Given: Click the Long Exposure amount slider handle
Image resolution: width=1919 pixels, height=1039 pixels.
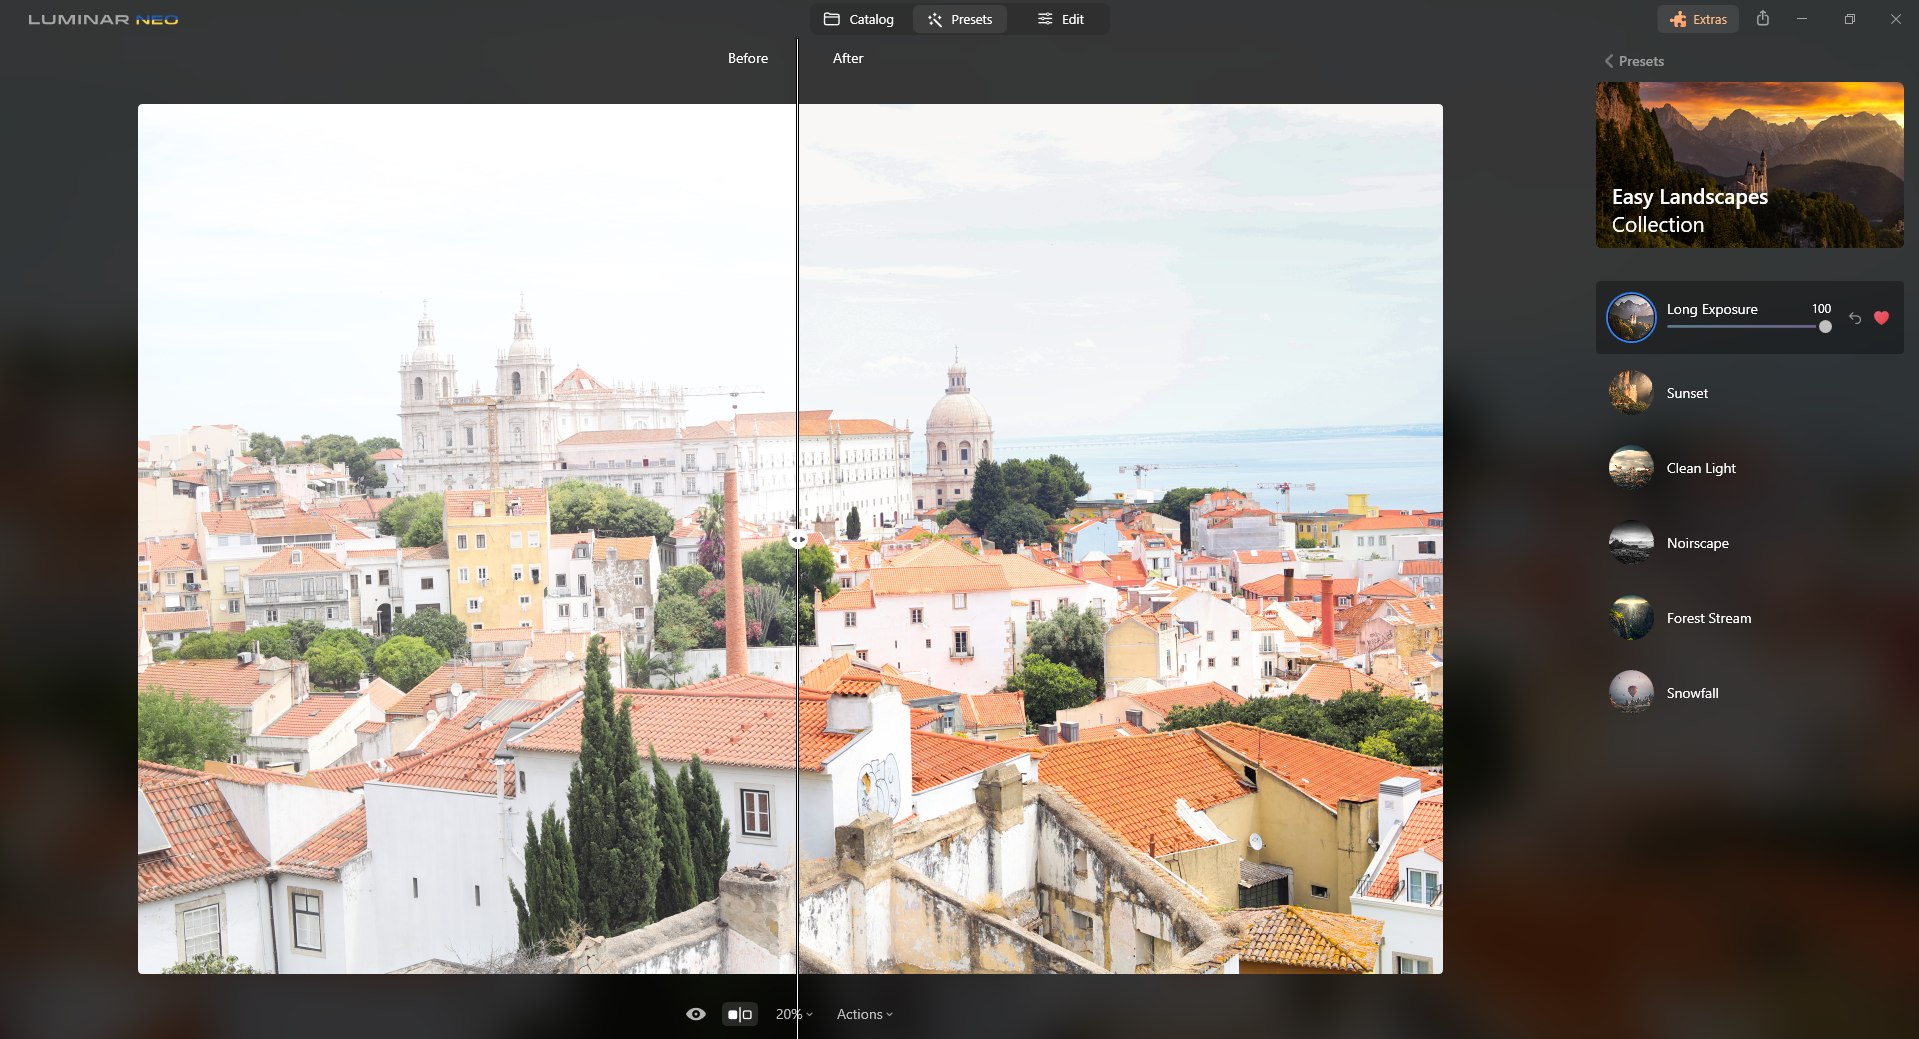Looking at the screenshot, I should [1825, 327].
